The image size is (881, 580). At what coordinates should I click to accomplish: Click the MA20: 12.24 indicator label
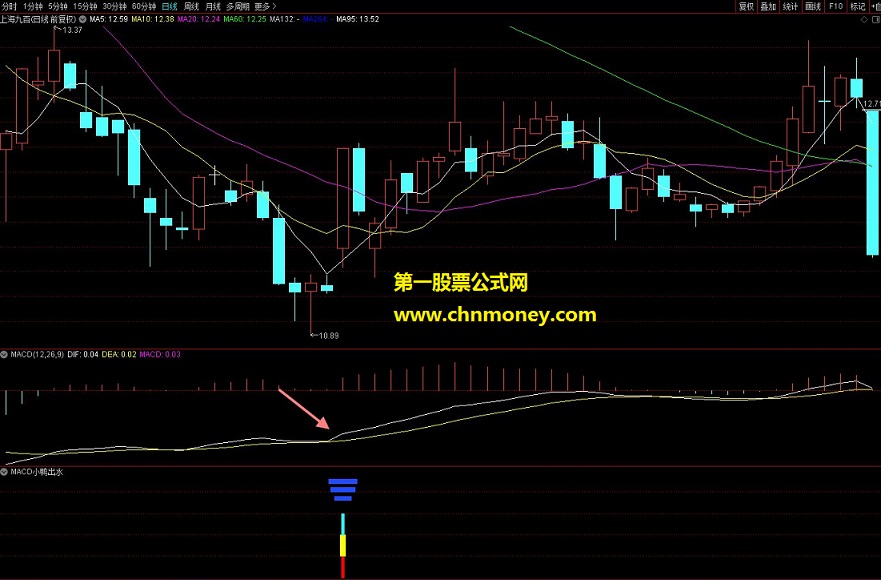pyautogui.click(x=199, y=19)
